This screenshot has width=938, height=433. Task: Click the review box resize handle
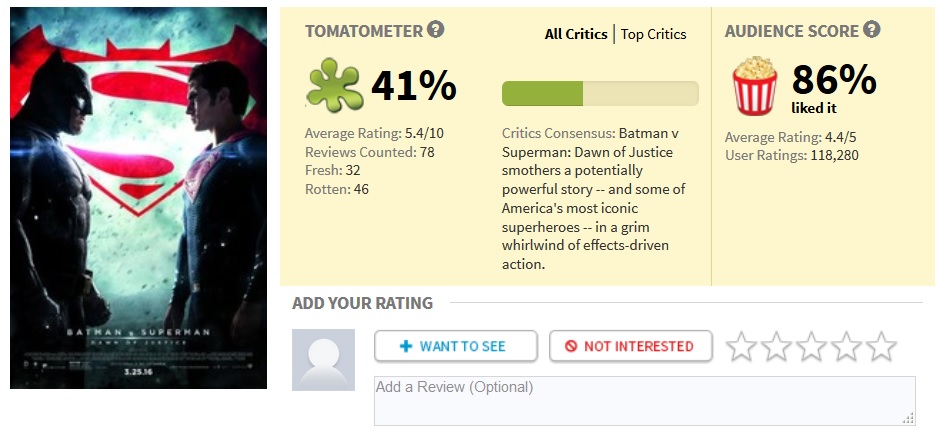click(909, 419)
